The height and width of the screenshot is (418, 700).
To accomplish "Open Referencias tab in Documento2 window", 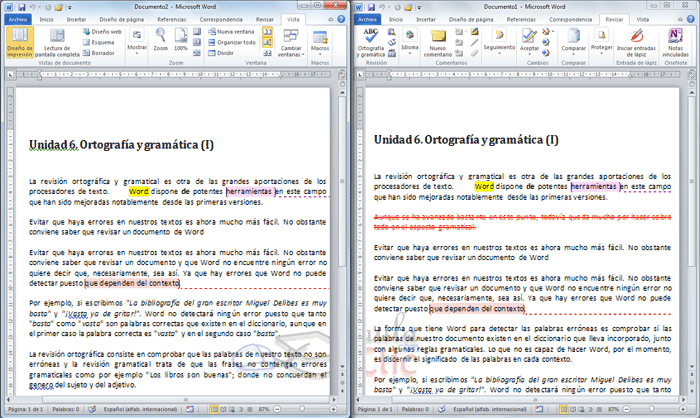I will 171,19.
